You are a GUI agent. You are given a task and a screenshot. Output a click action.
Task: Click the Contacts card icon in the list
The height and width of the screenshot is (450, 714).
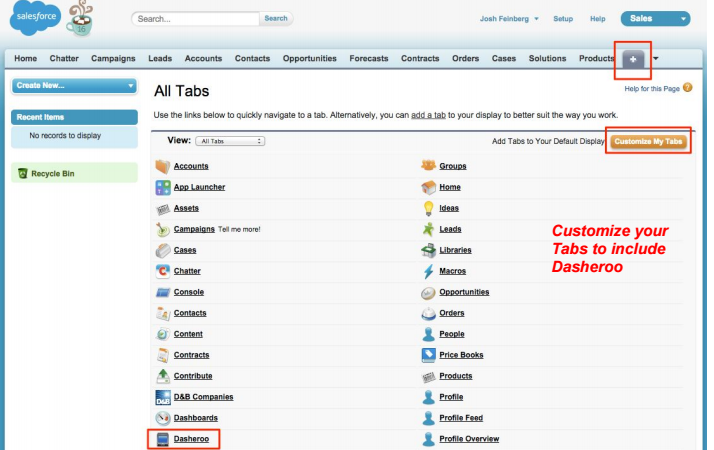tap(163, 313)
